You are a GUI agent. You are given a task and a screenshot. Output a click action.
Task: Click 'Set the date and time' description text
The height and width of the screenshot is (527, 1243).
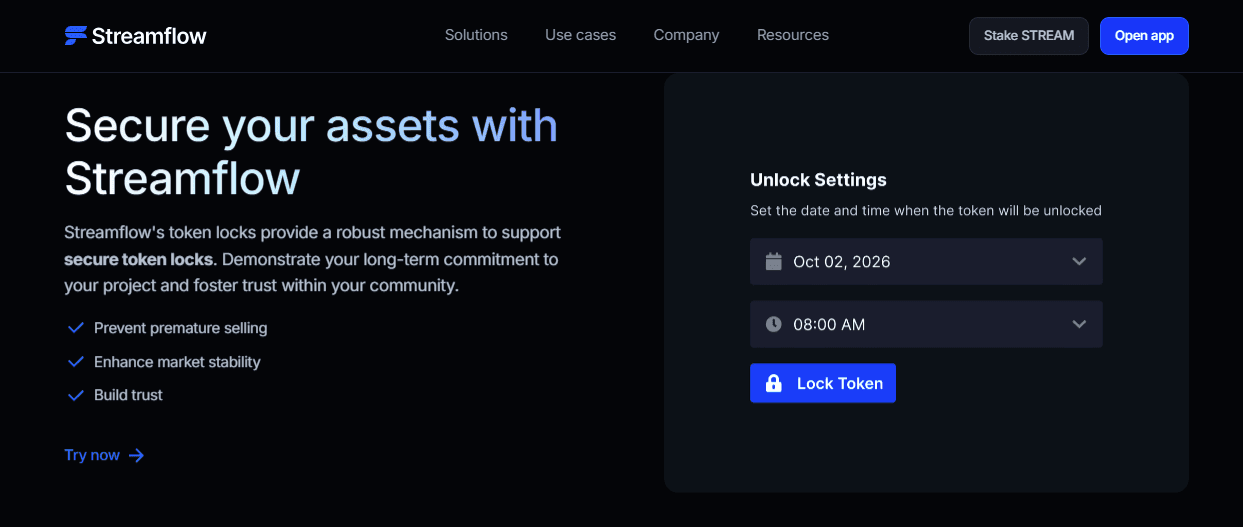pos(926,211)
